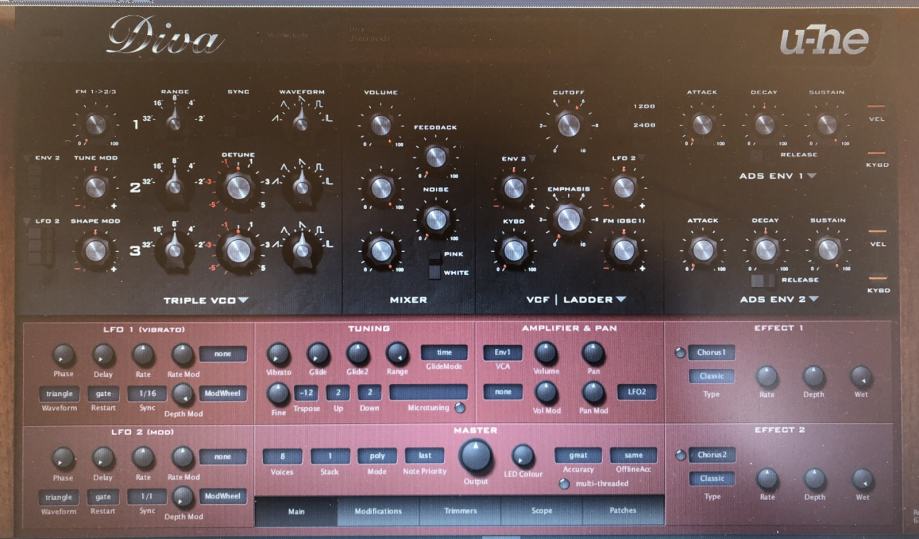919x539 pixels.
Task: Toggle the 2400 filter slope option
Action: click(x=644, y=125)
